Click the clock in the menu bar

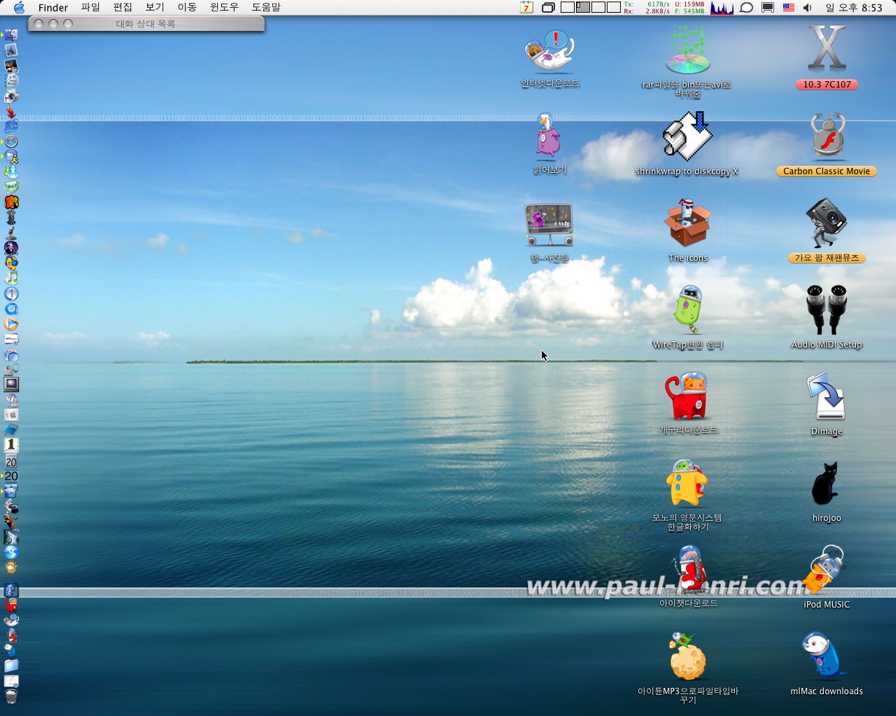[853, 8]
